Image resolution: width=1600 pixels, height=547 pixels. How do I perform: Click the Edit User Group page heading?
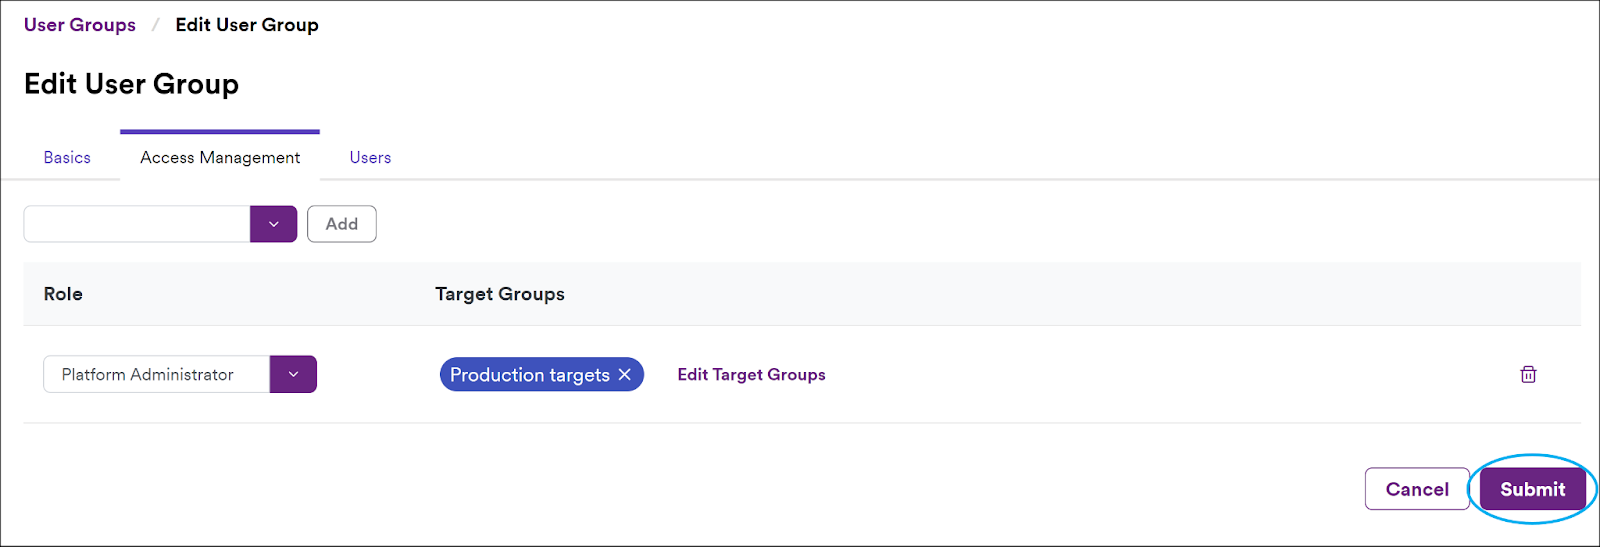(131, 84)
